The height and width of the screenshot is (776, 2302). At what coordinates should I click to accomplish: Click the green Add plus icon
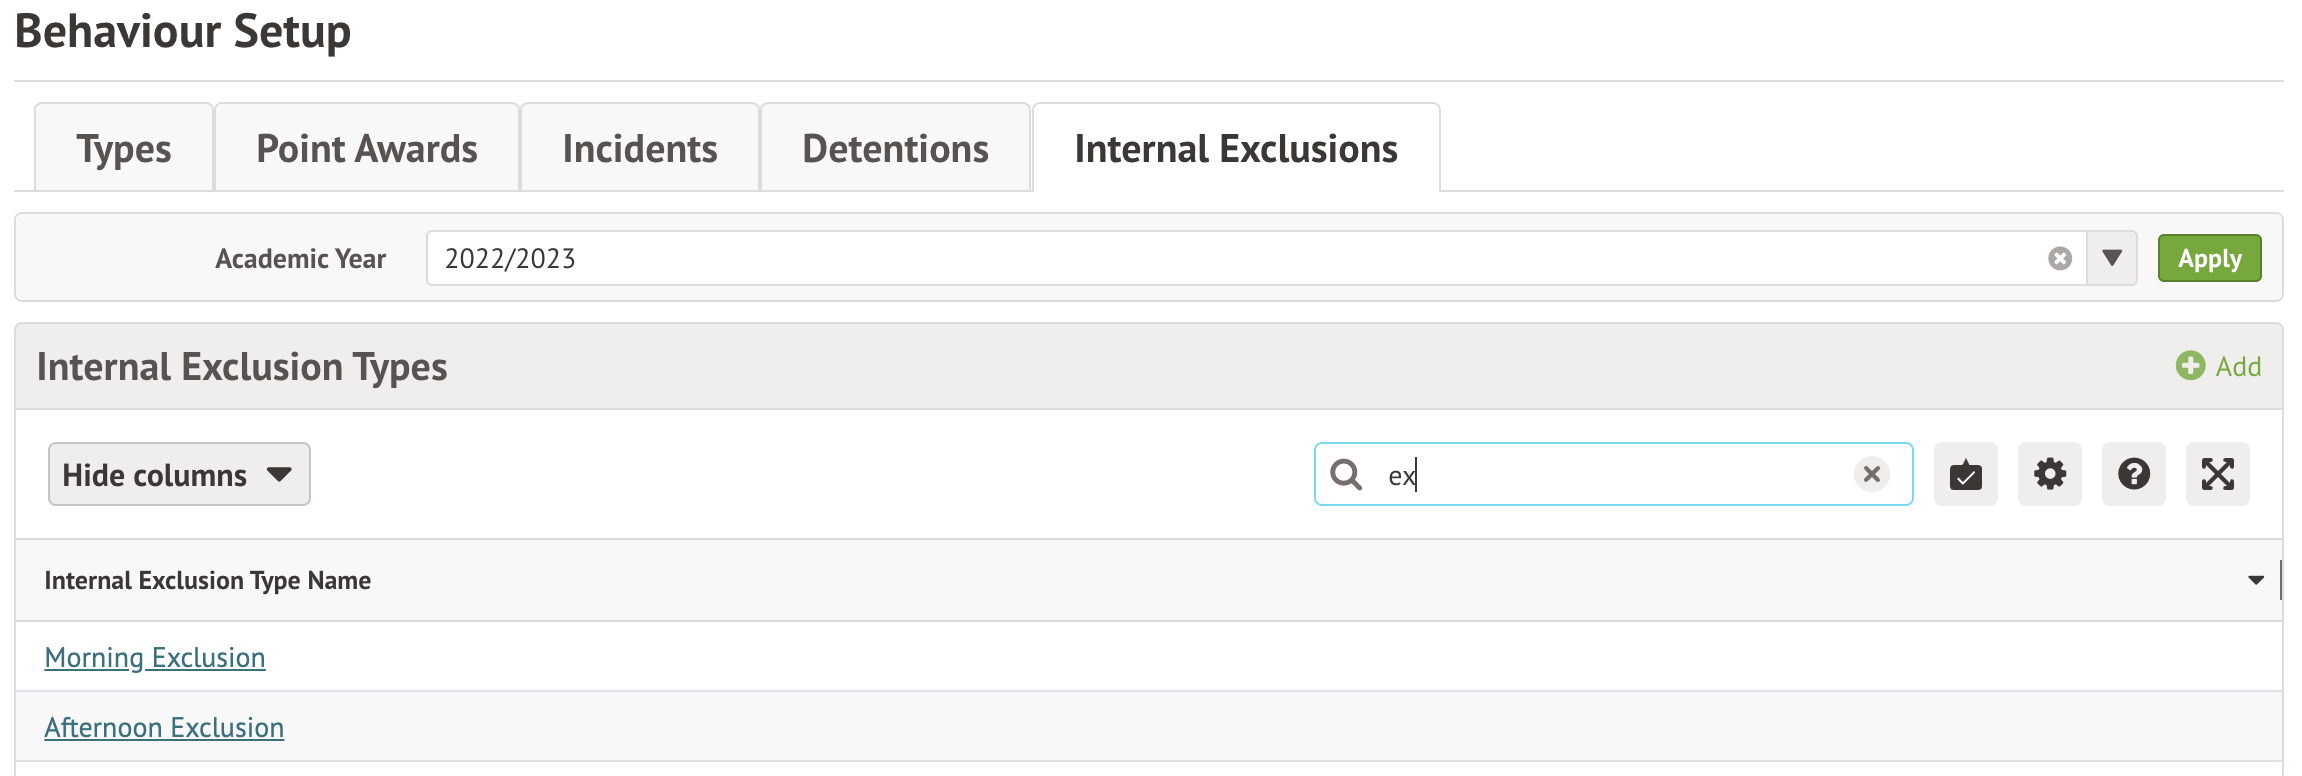pos(2190,366)
